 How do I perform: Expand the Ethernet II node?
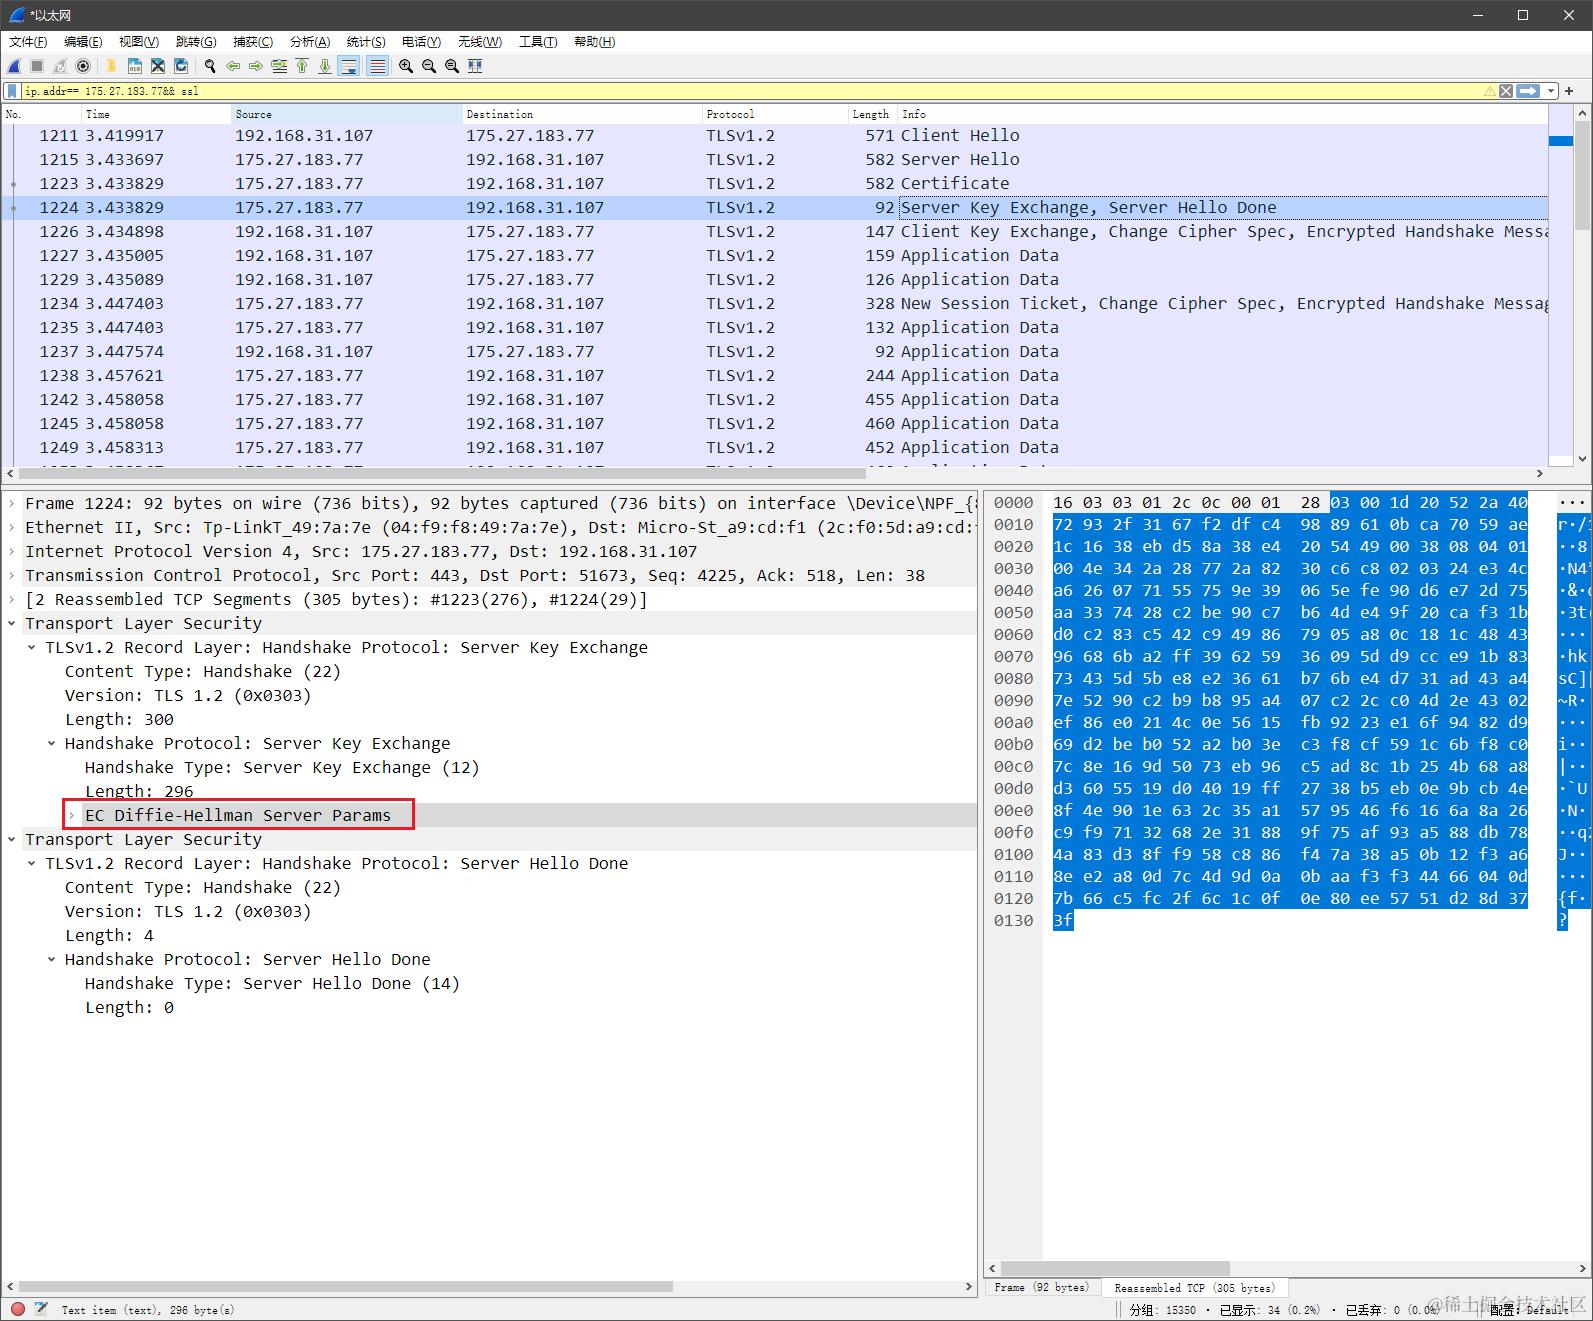pyautogui.click(x=12, y=527)
